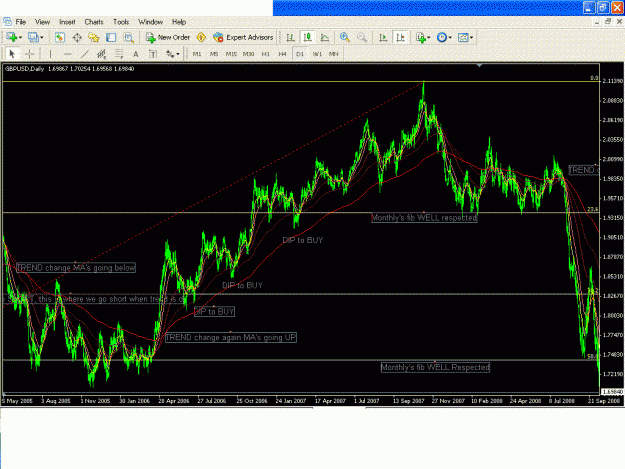625x469 pixels.
Task: Open the Profiles dropdown arrow
Action: click(x=41, y=38)
